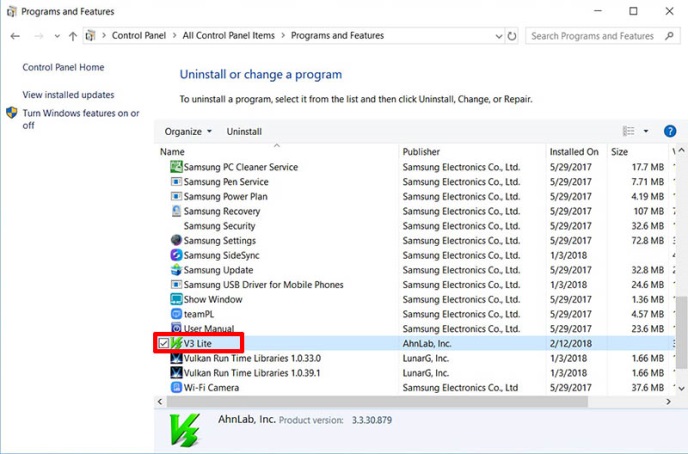Screen dimensions: 688x454
Task: Click the AhnLab, Inc. publisher cell
Action: [x=426, y=343]
